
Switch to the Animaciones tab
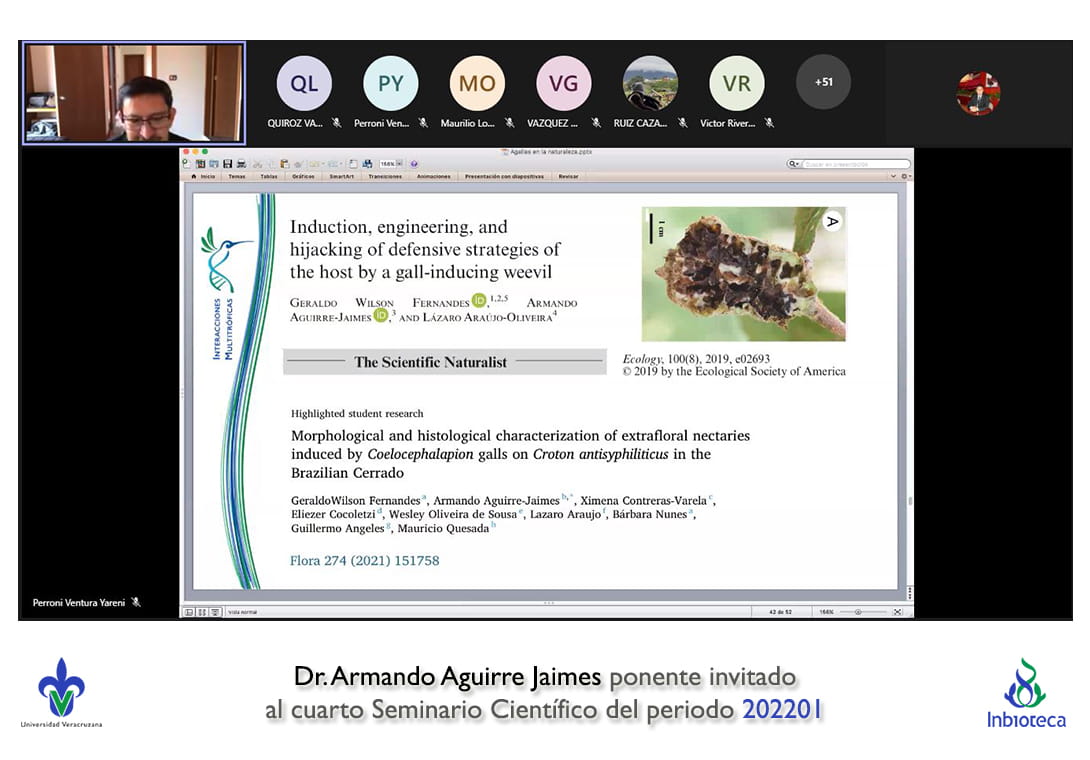coord(434,176)
